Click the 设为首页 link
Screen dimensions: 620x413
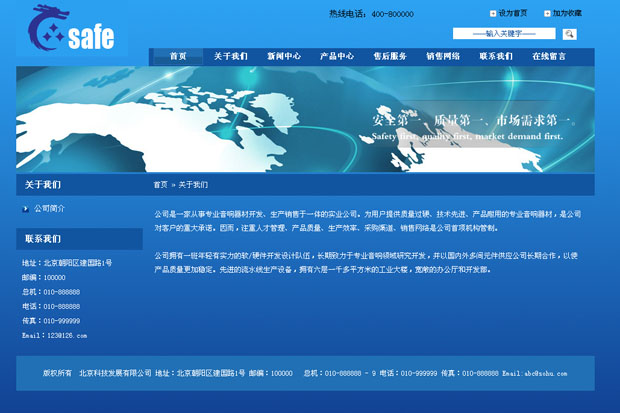pos(513,14)
